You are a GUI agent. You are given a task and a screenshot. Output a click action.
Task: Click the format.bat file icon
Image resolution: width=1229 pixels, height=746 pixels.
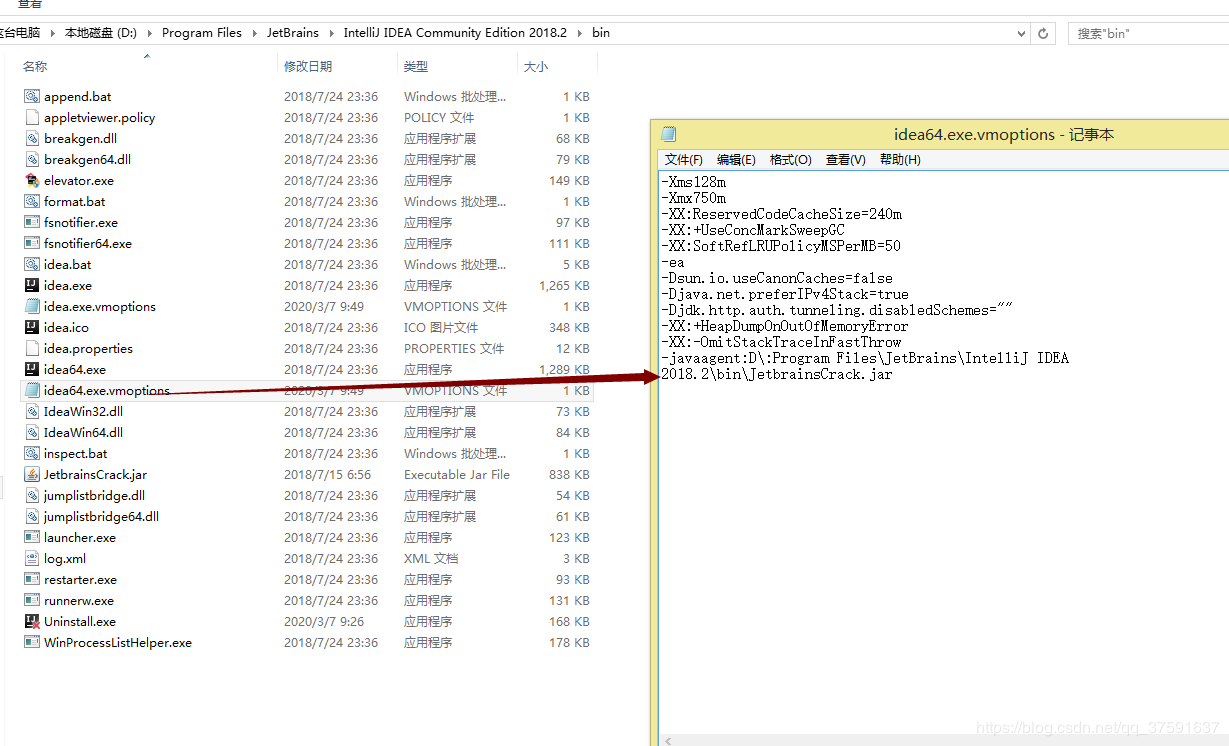(x=32, y=202)
